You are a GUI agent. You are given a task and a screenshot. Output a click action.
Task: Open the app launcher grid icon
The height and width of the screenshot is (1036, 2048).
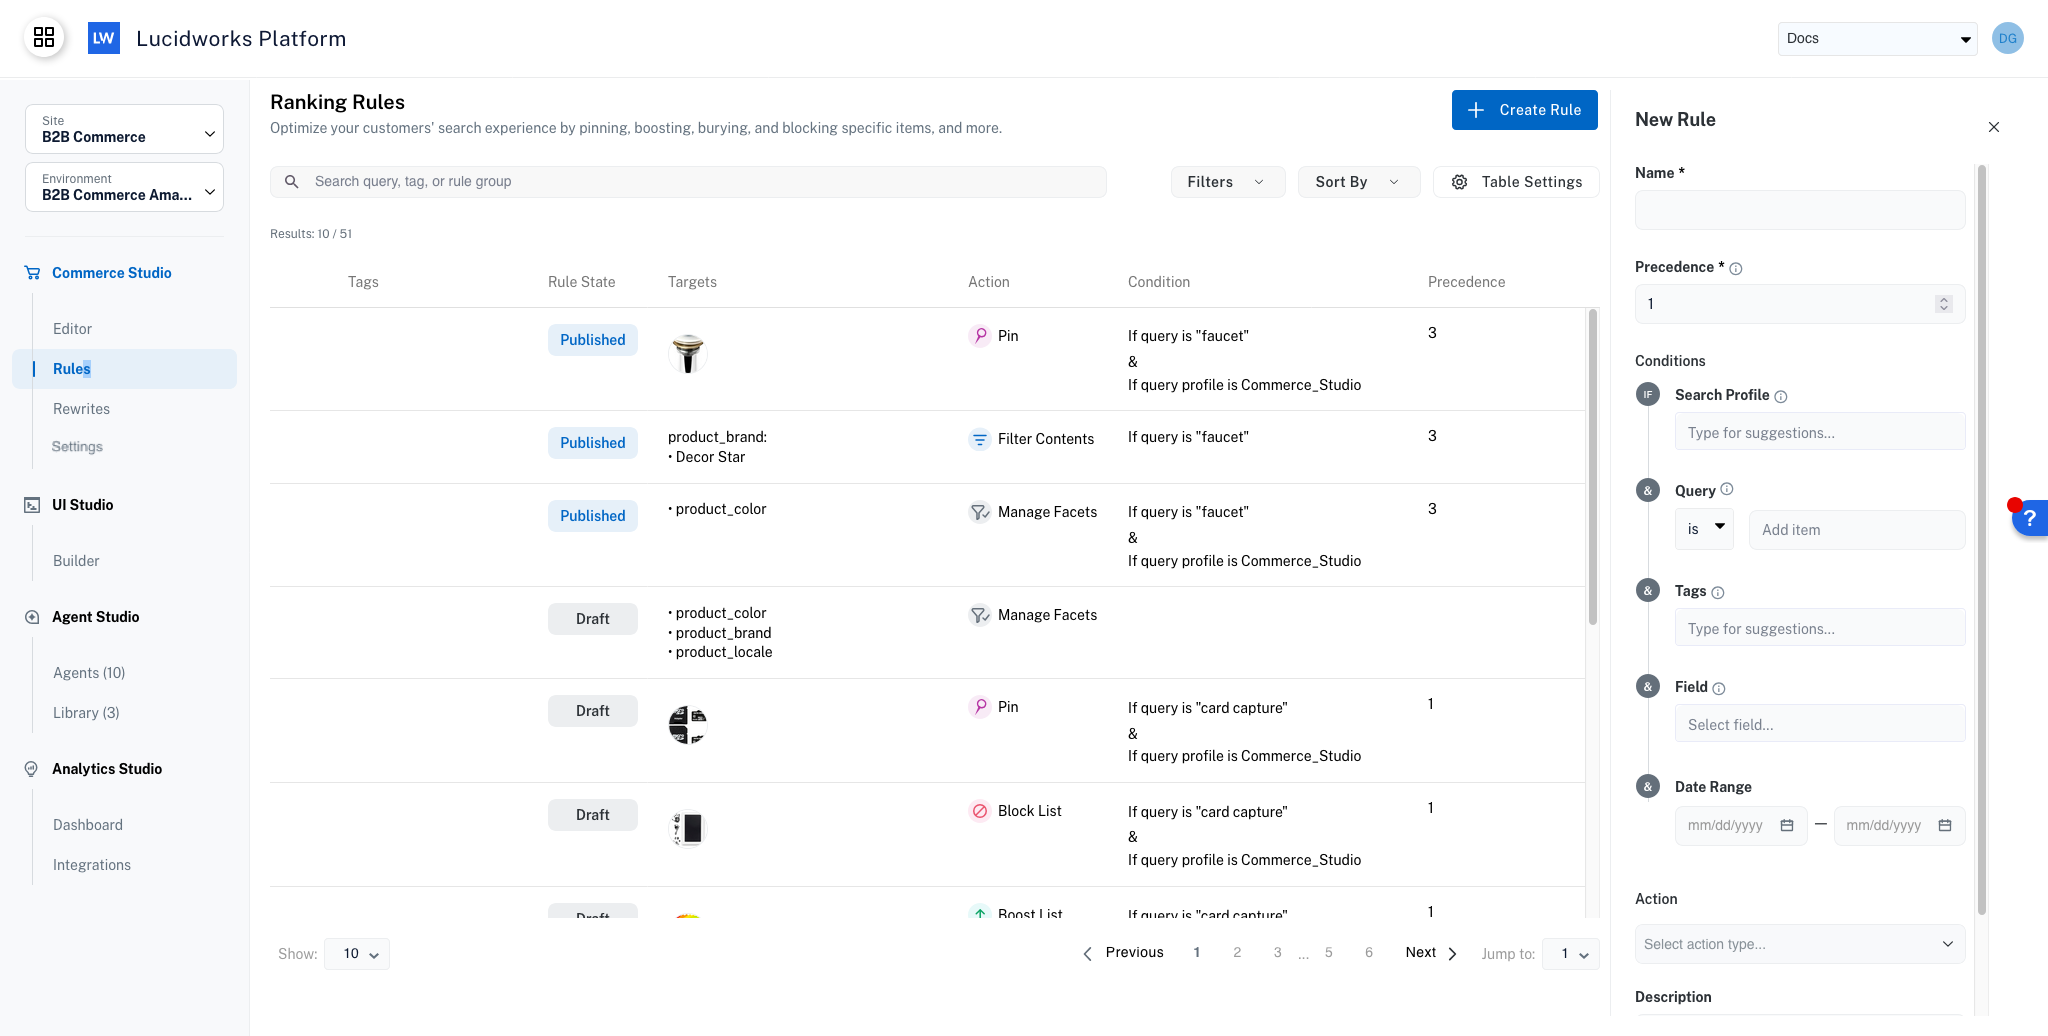pyautogui.click(x=44, y=38)
